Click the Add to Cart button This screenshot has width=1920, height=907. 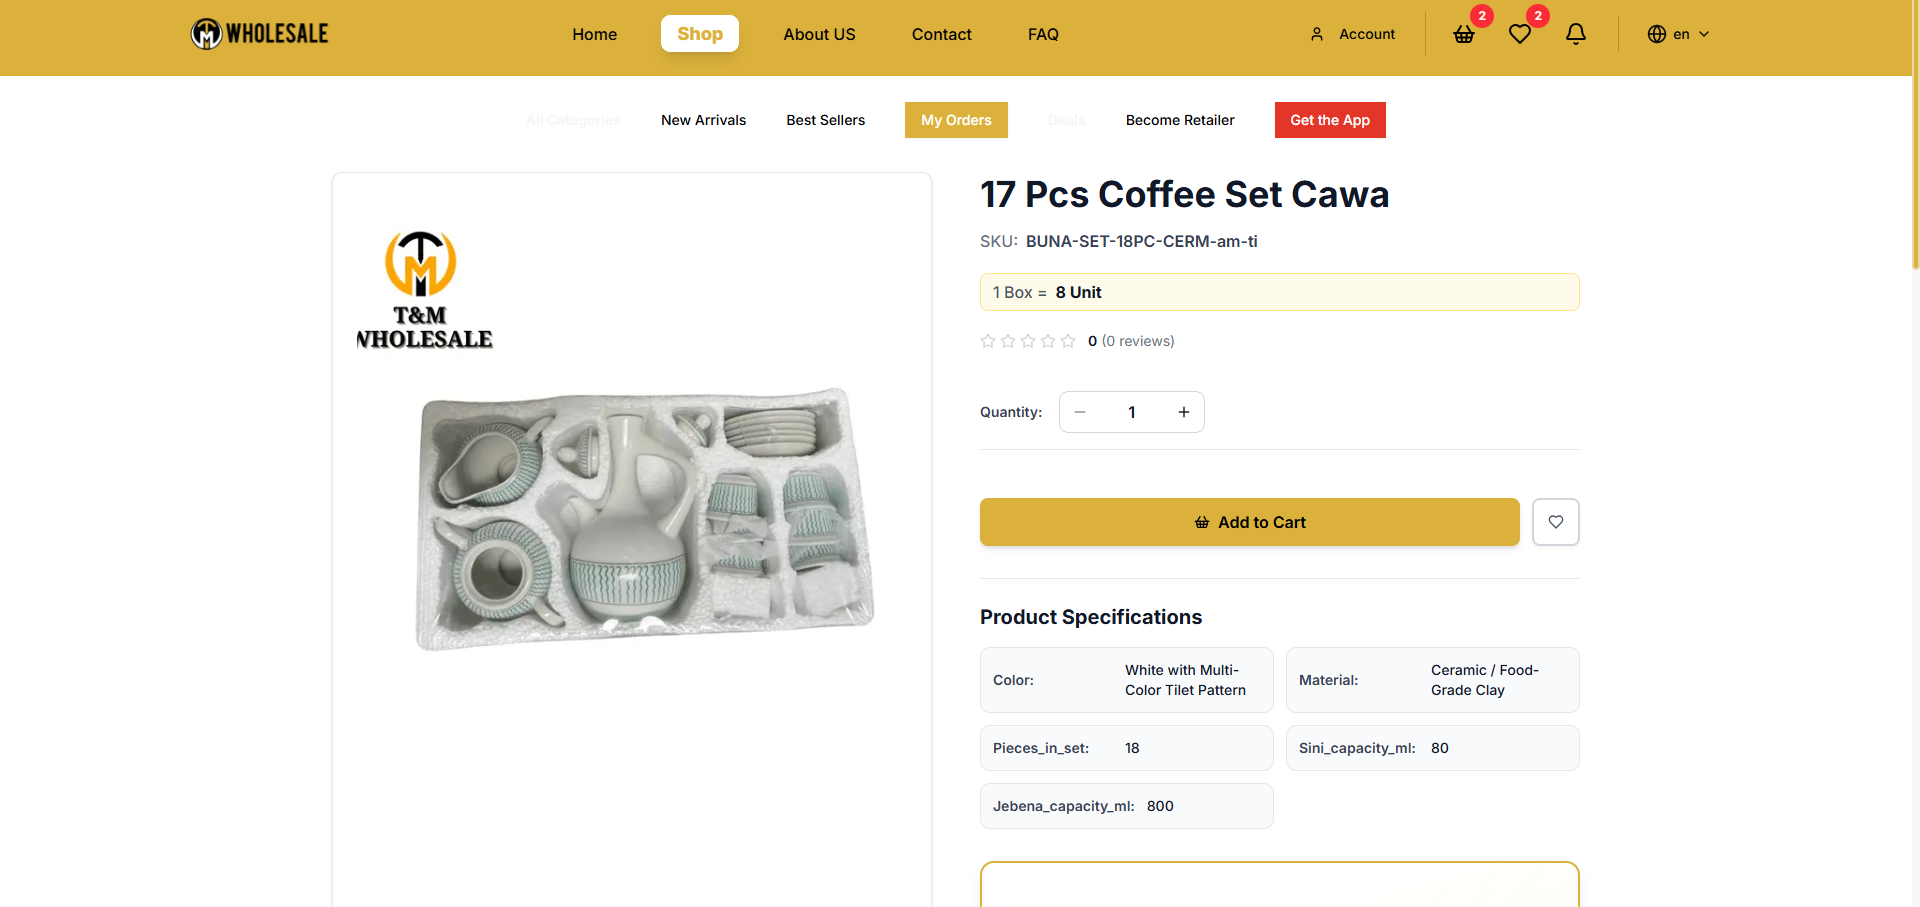click(x=1249, y=522)
